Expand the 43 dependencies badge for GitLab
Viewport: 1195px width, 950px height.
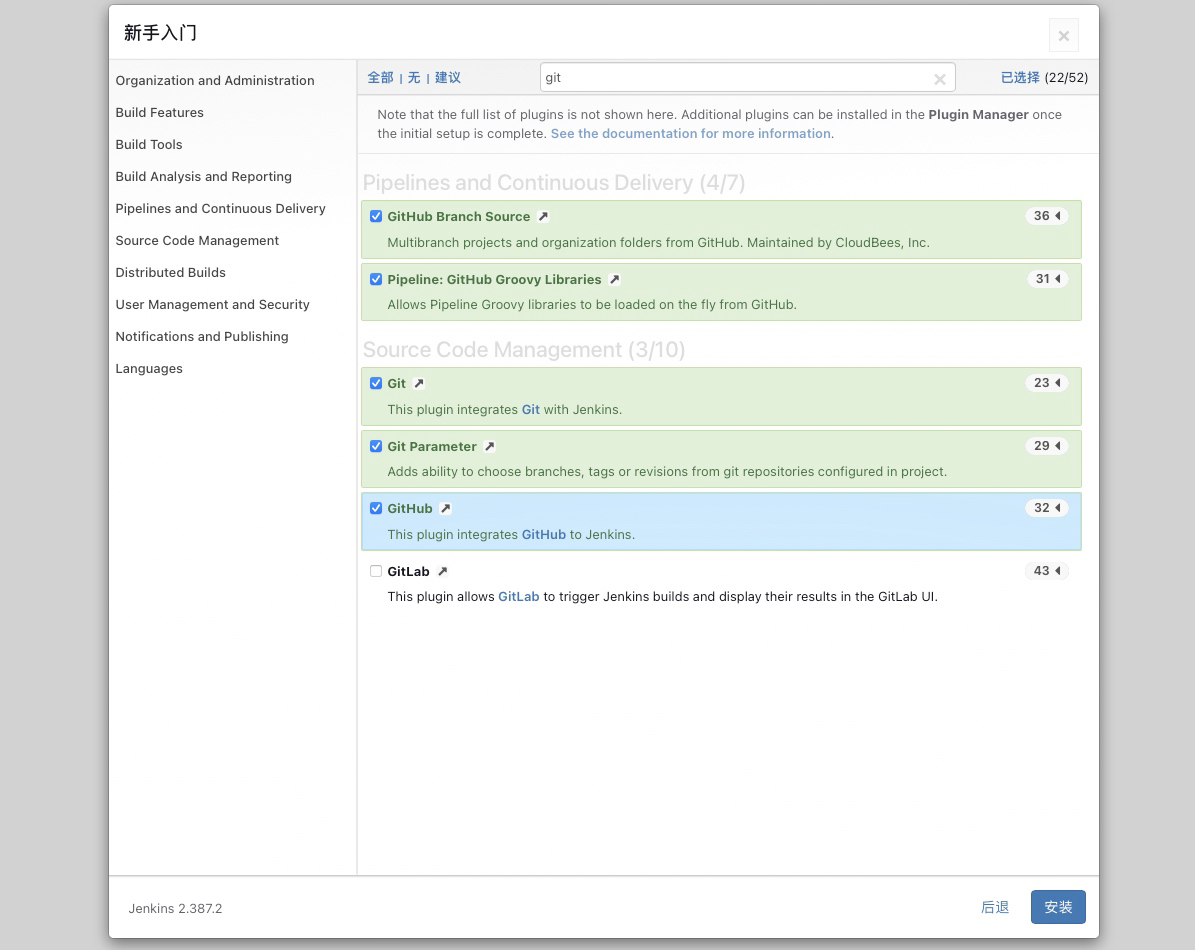(1047, 571)
